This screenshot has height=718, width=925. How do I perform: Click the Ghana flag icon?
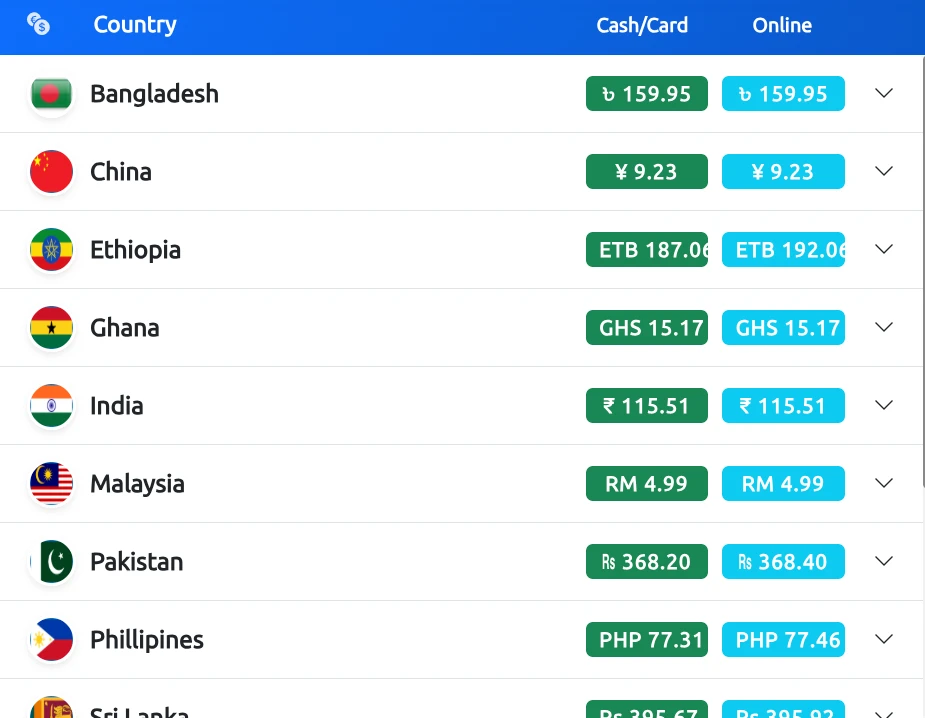[x=51, y=327]
